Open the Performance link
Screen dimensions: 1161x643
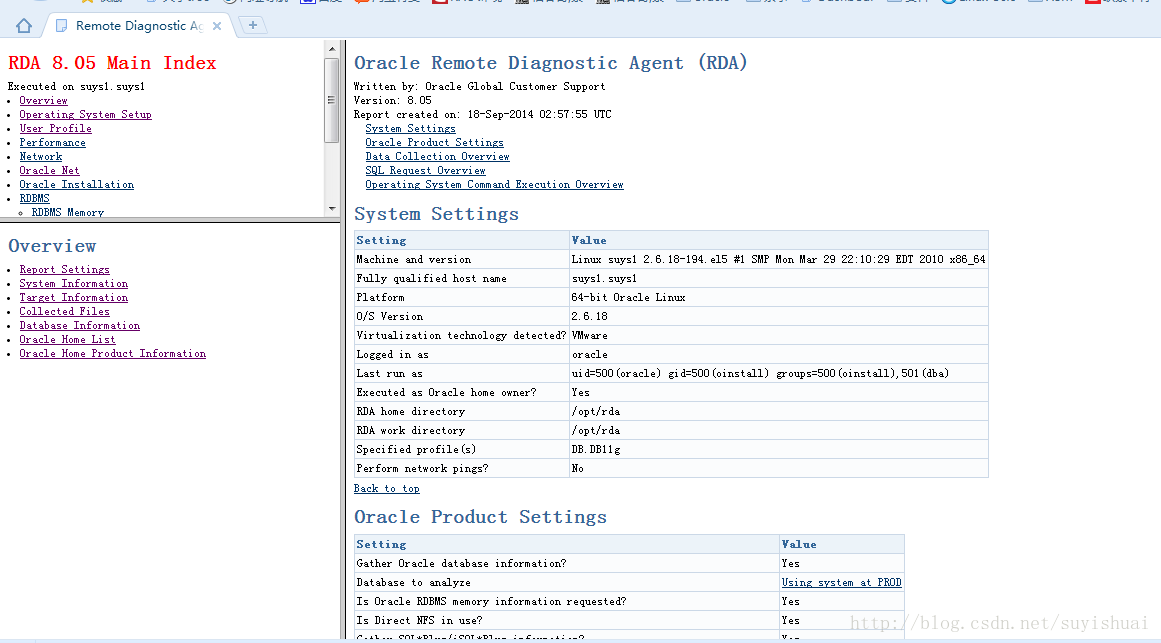point(53,143)
